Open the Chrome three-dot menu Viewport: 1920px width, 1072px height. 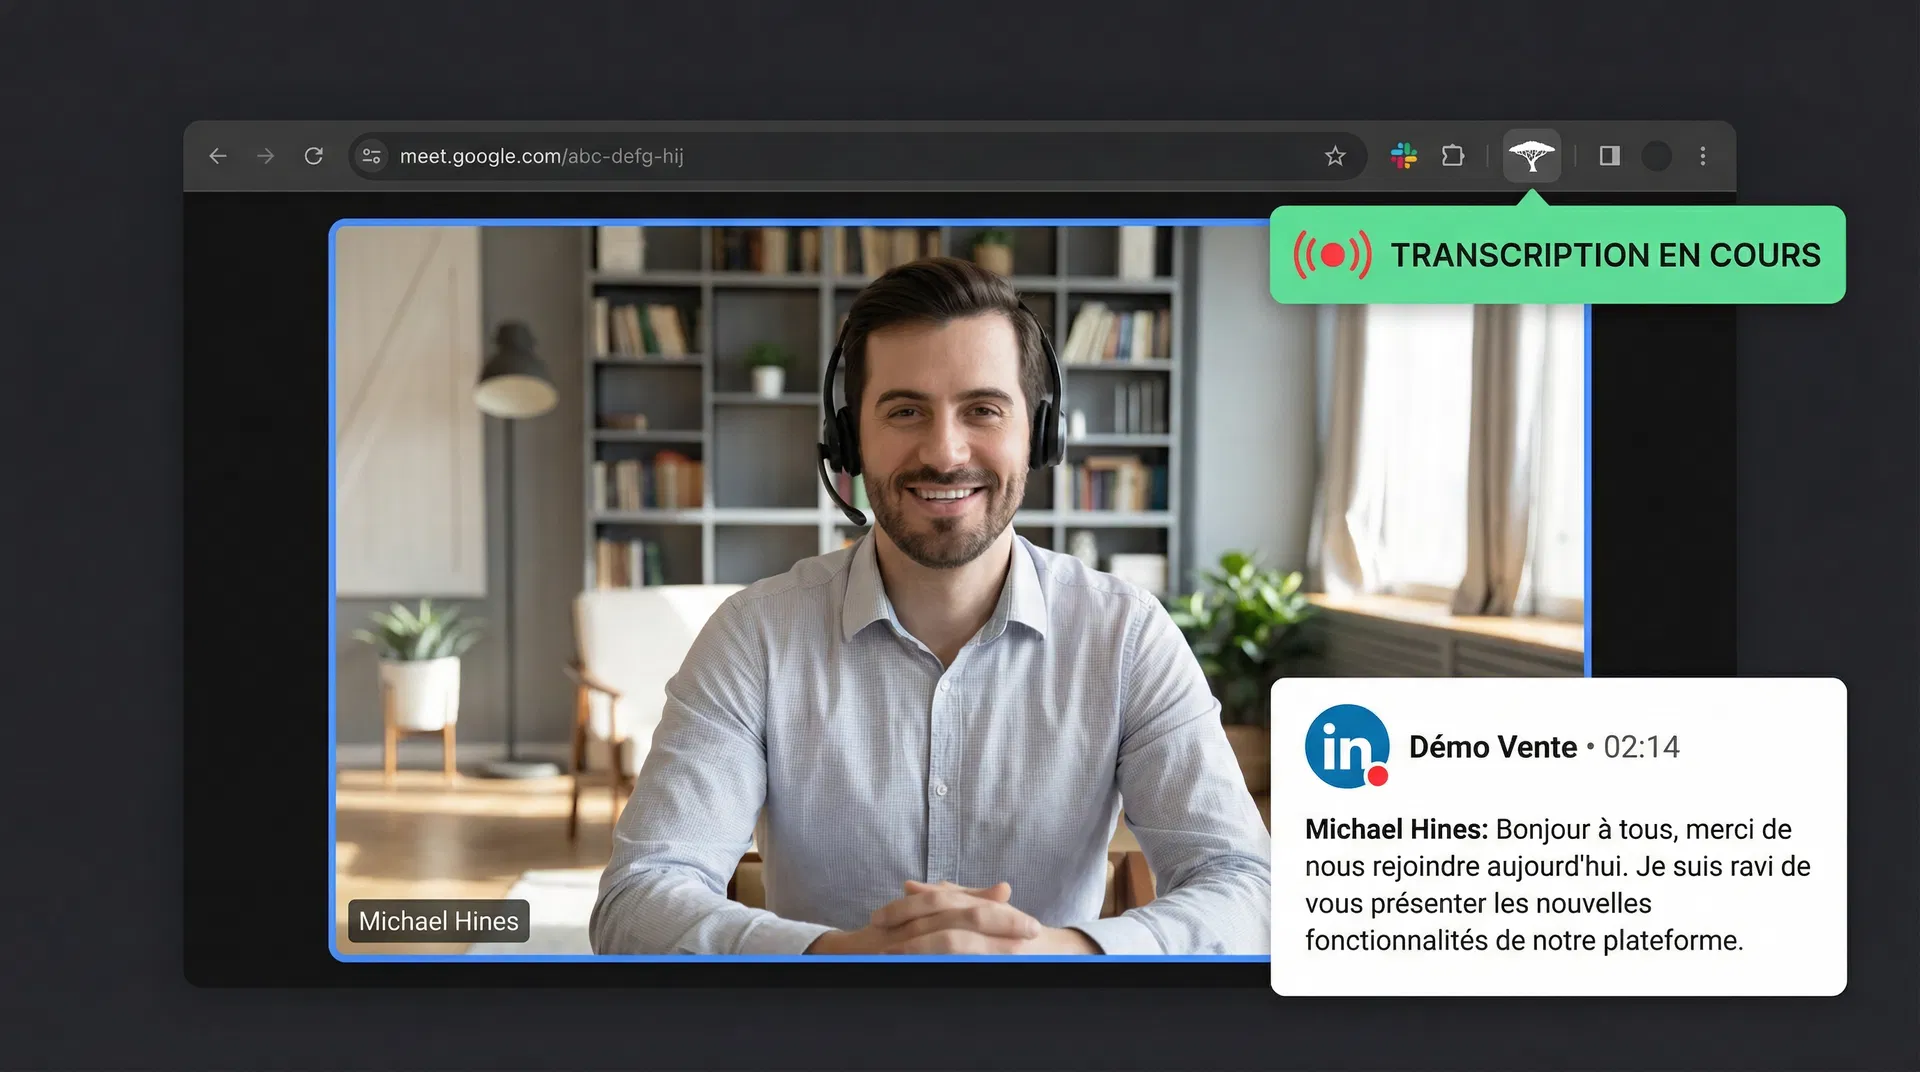[x=1702, y=156]
